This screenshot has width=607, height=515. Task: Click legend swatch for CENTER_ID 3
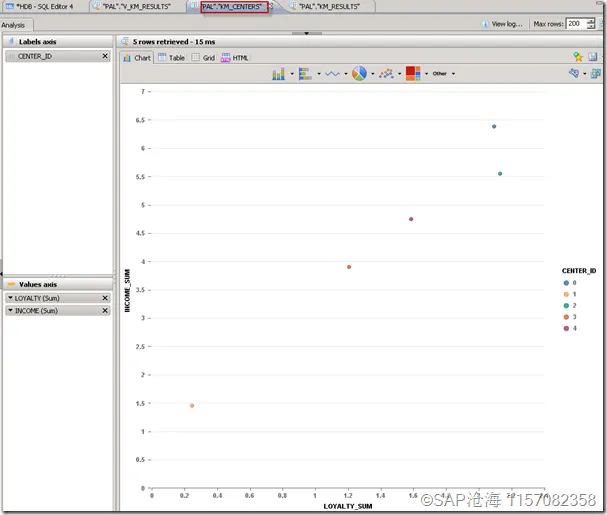tap(566, 317)
